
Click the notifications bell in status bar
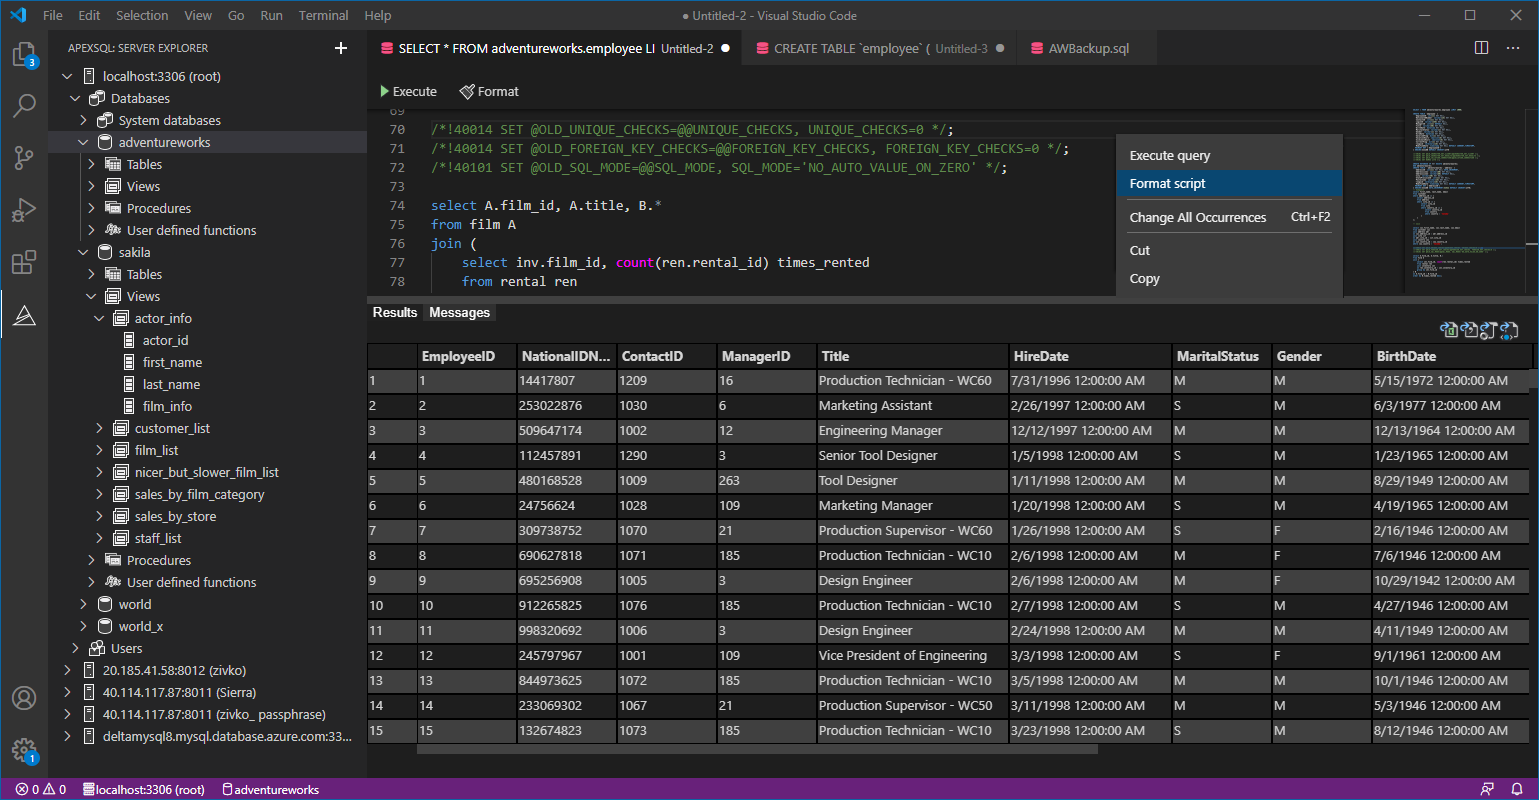pos(1516,789)
